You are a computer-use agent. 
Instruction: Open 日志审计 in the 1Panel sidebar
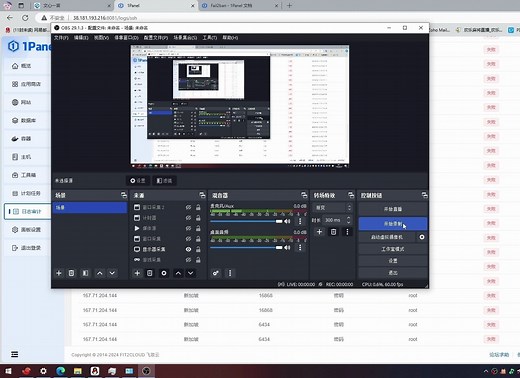click(x=28, y=211)
